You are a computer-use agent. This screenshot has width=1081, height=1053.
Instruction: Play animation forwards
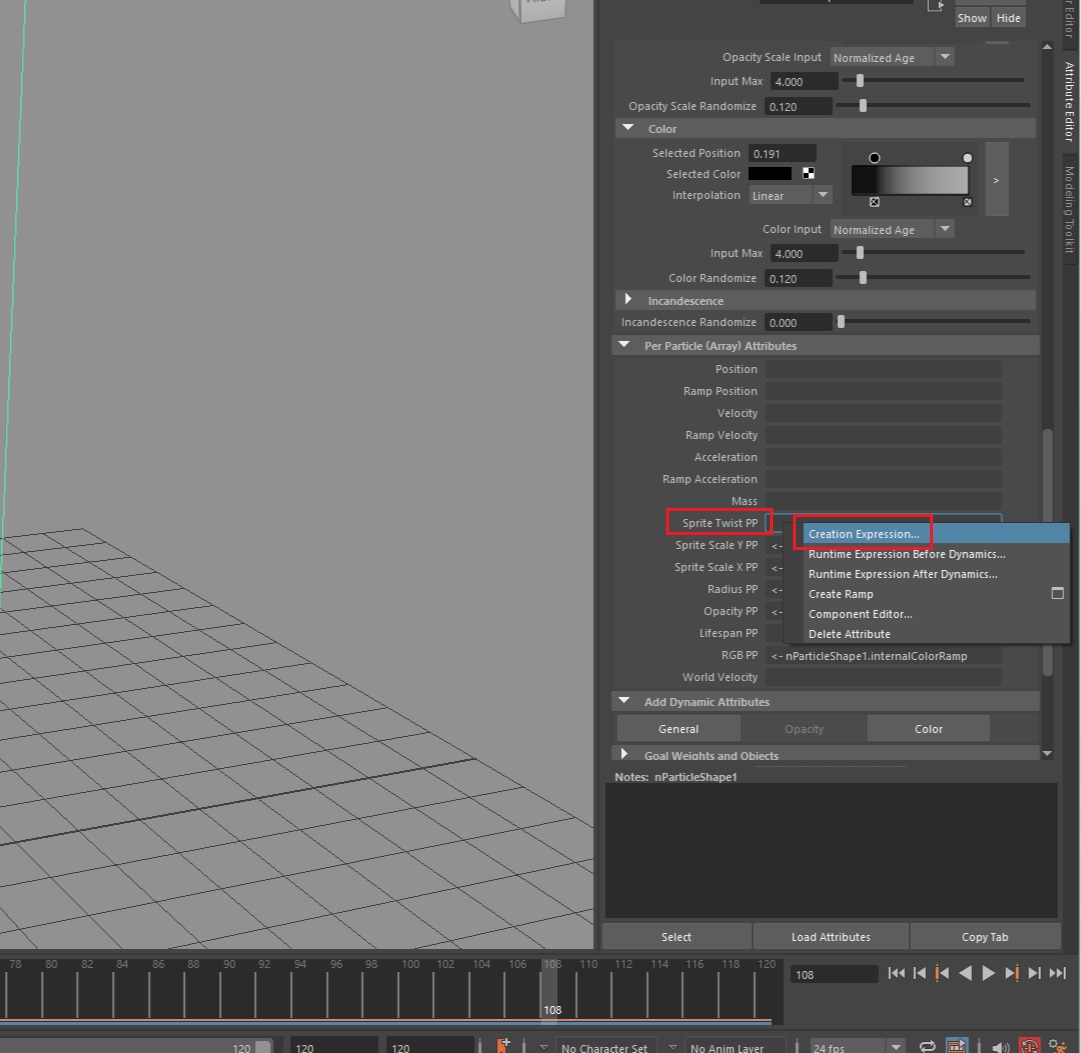coord(988,973)
